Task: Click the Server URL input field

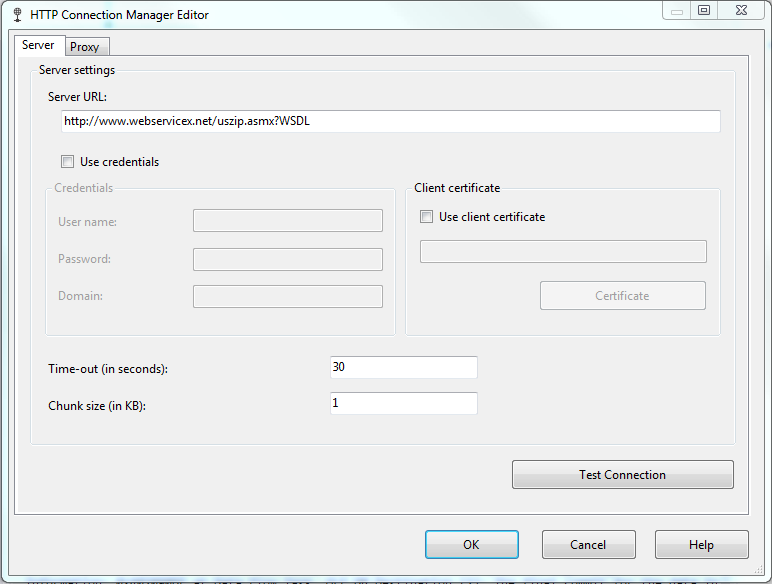Action: (x=390, y=121)
